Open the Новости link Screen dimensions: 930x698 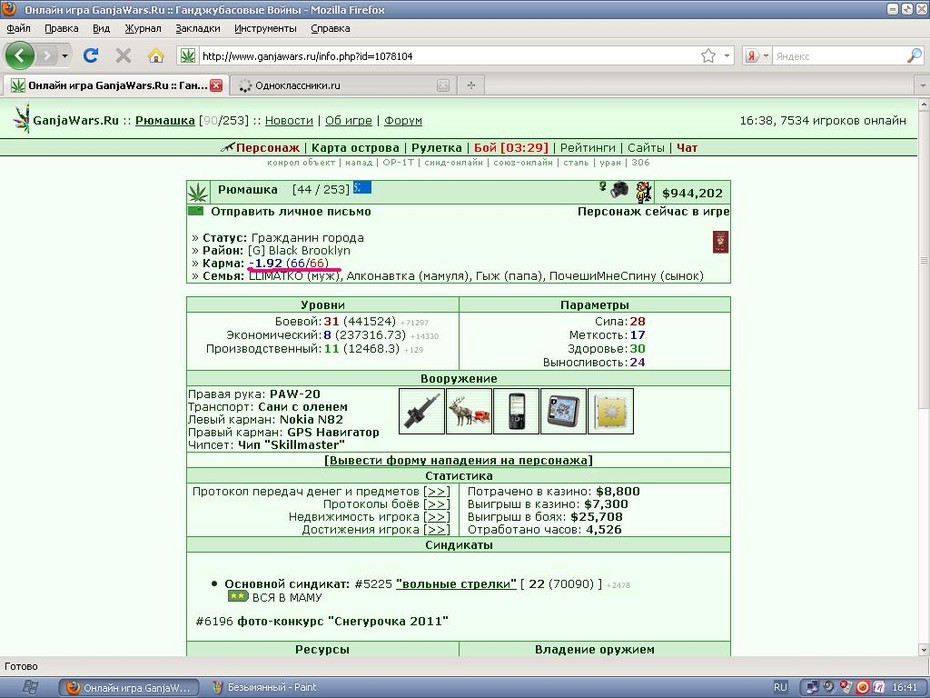(x=289, y=120)
